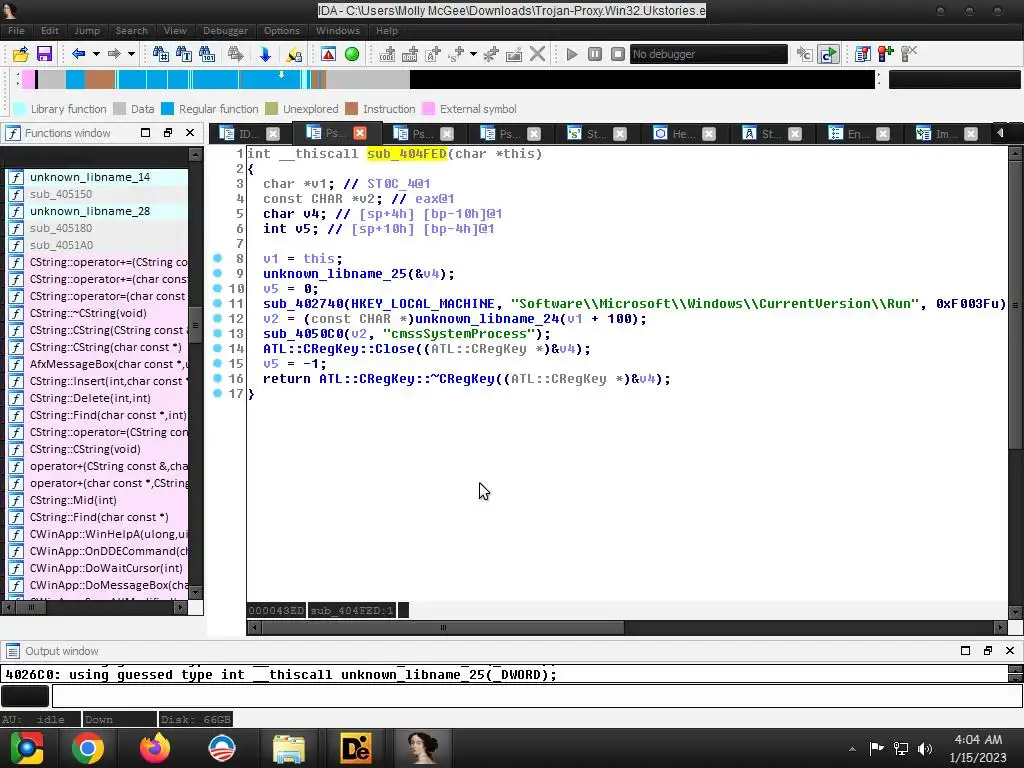Click the Regular function legend color swatch
The image size is (1024, 768).
(x=168, y=109)
